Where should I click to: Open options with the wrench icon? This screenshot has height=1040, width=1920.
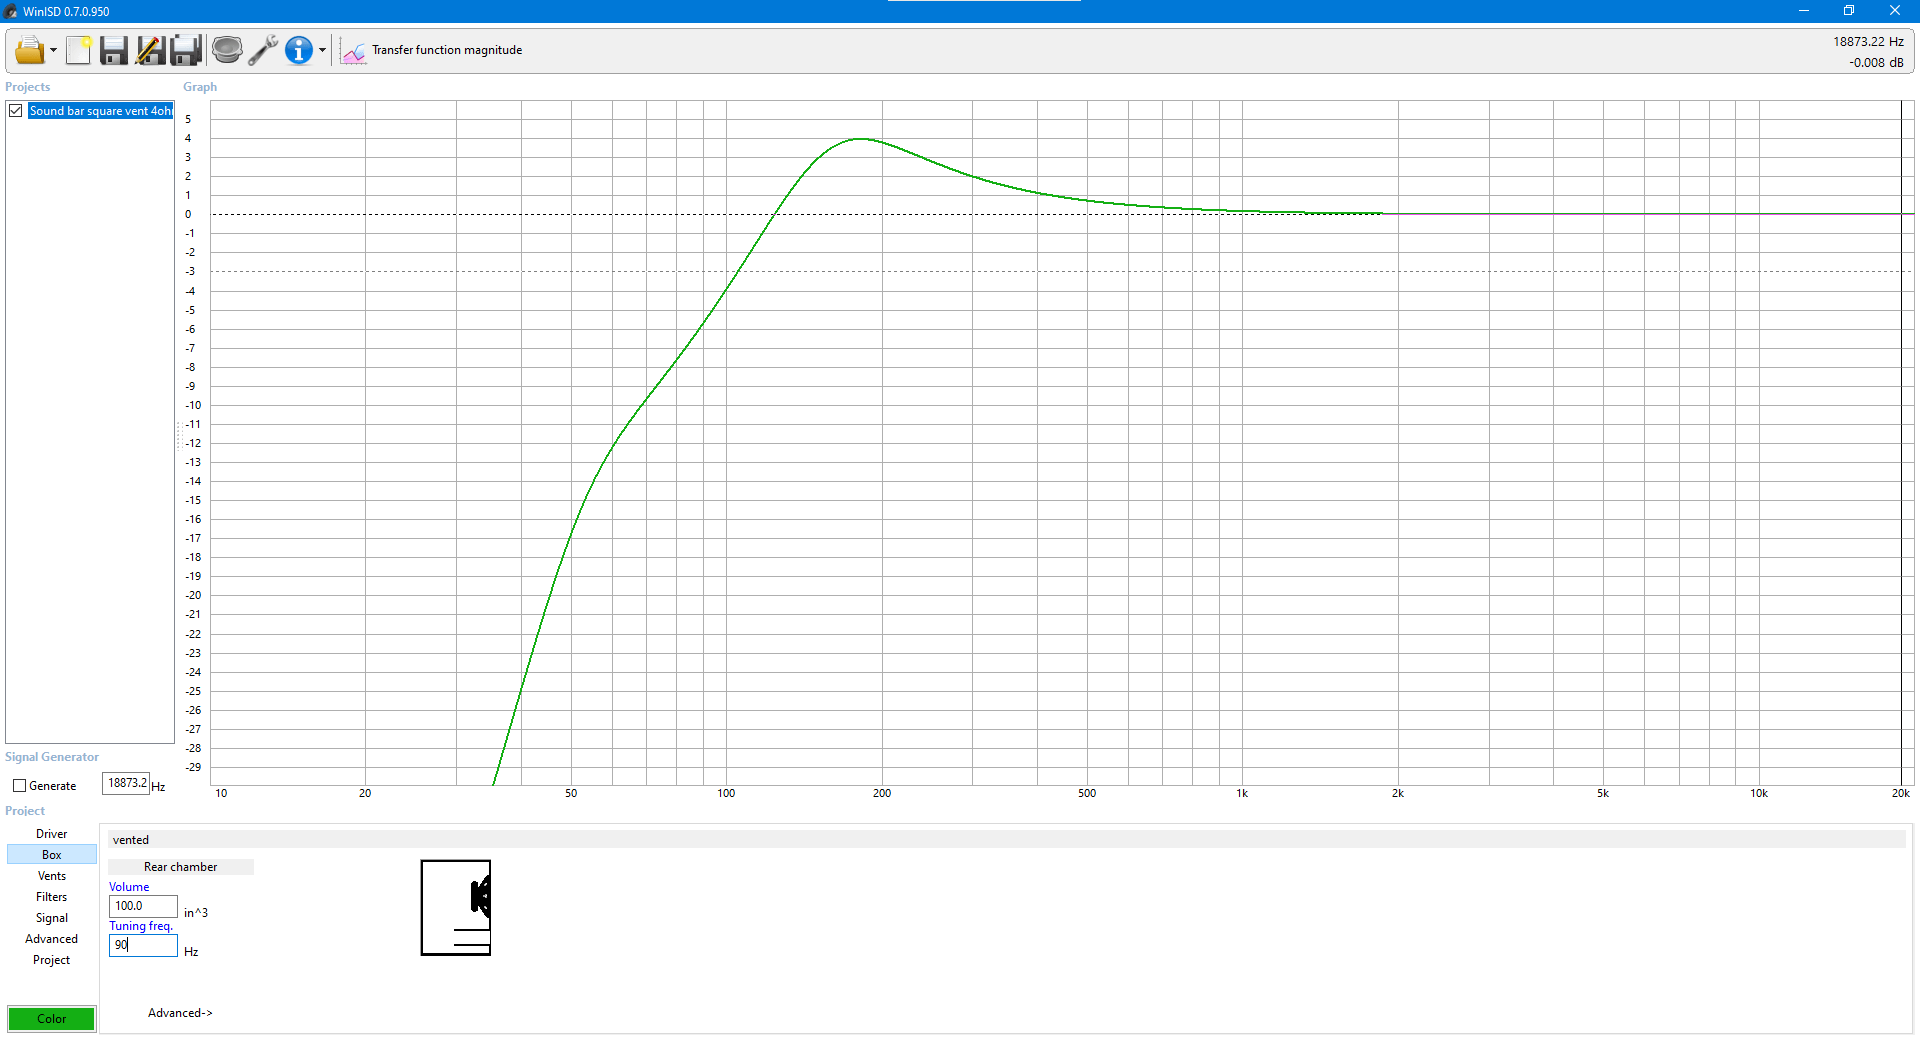263,50
